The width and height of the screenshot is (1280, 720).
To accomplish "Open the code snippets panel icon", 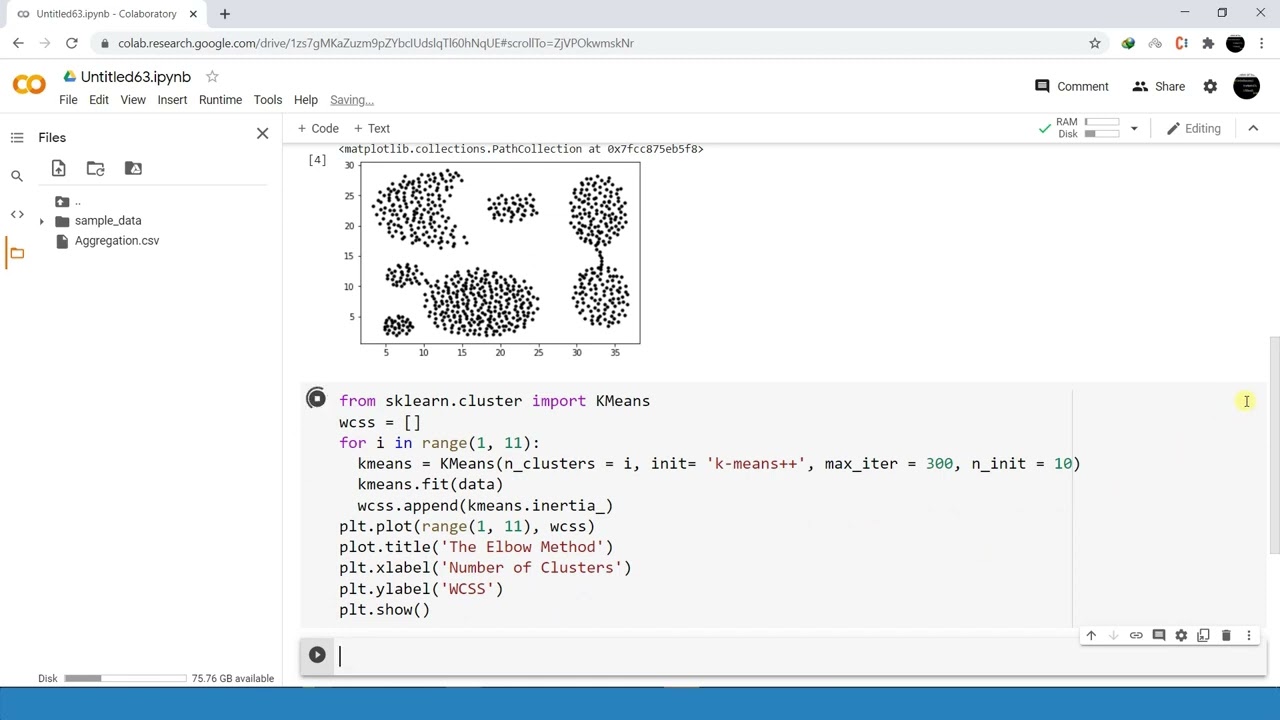I will click(17, 214).
